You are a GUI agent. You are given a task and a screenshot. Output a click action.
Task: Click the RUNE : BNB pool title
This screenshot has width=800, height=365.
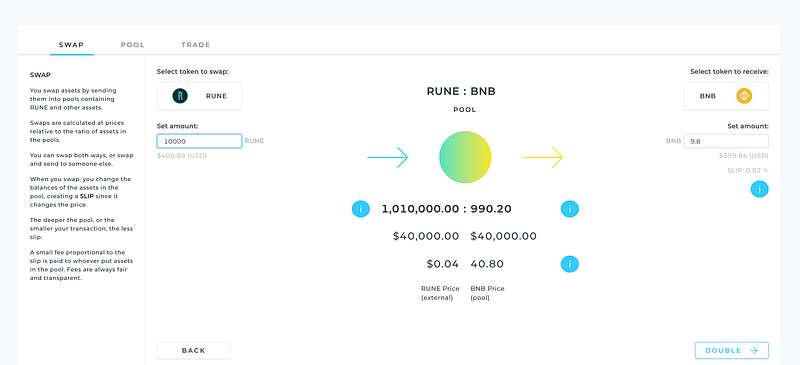(x=461, y=92)
